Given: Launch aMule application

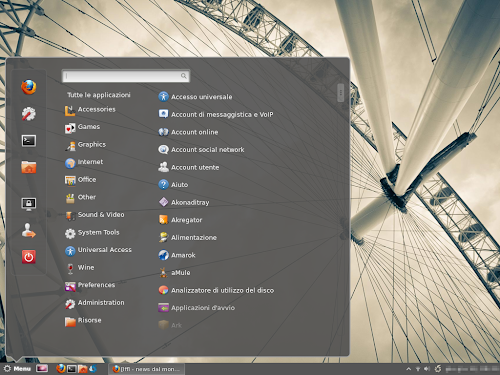Looking at the screenshot, I should 174,273.
